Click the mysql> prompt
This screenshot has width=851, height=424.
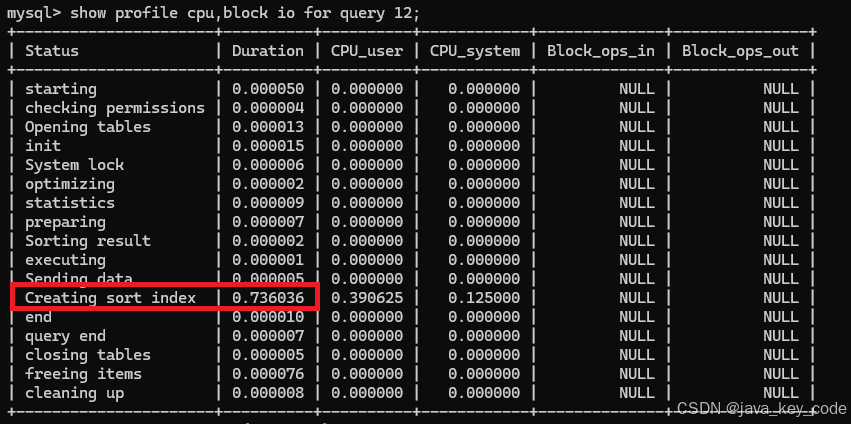31,14
